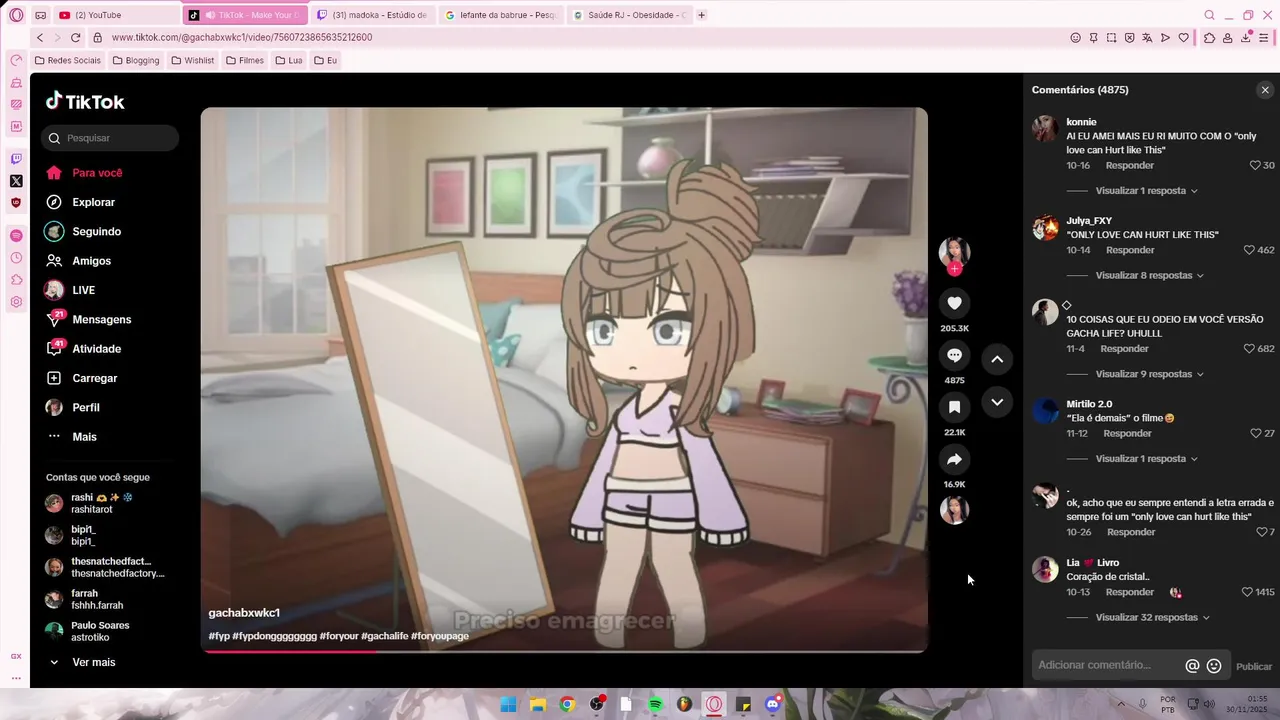This screenshot has height=720, width=1280.
Task: Like konnie's comment
Action: (x=1256, y=166)
